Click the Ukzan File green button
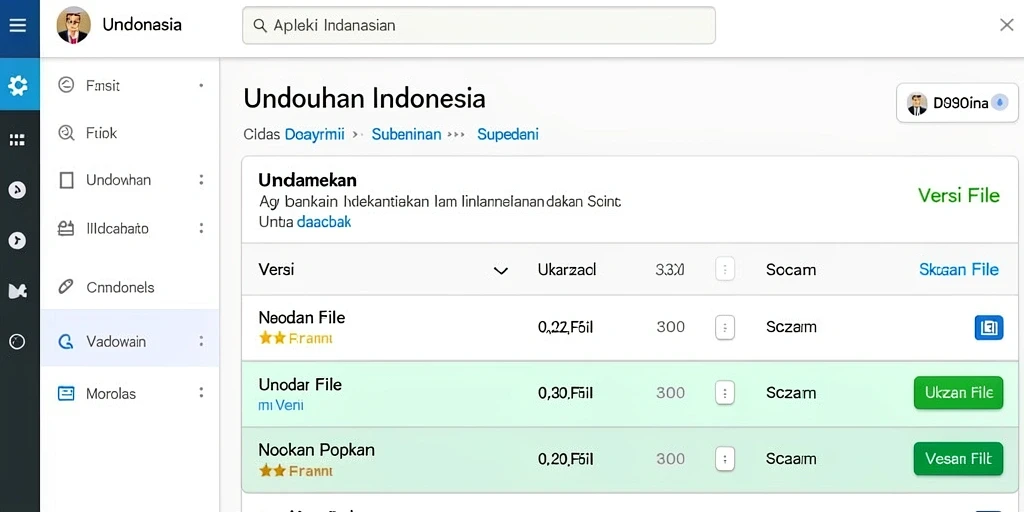Image resolution: width=1024 pixels, height=512 pixels. (x=958, y=392)
